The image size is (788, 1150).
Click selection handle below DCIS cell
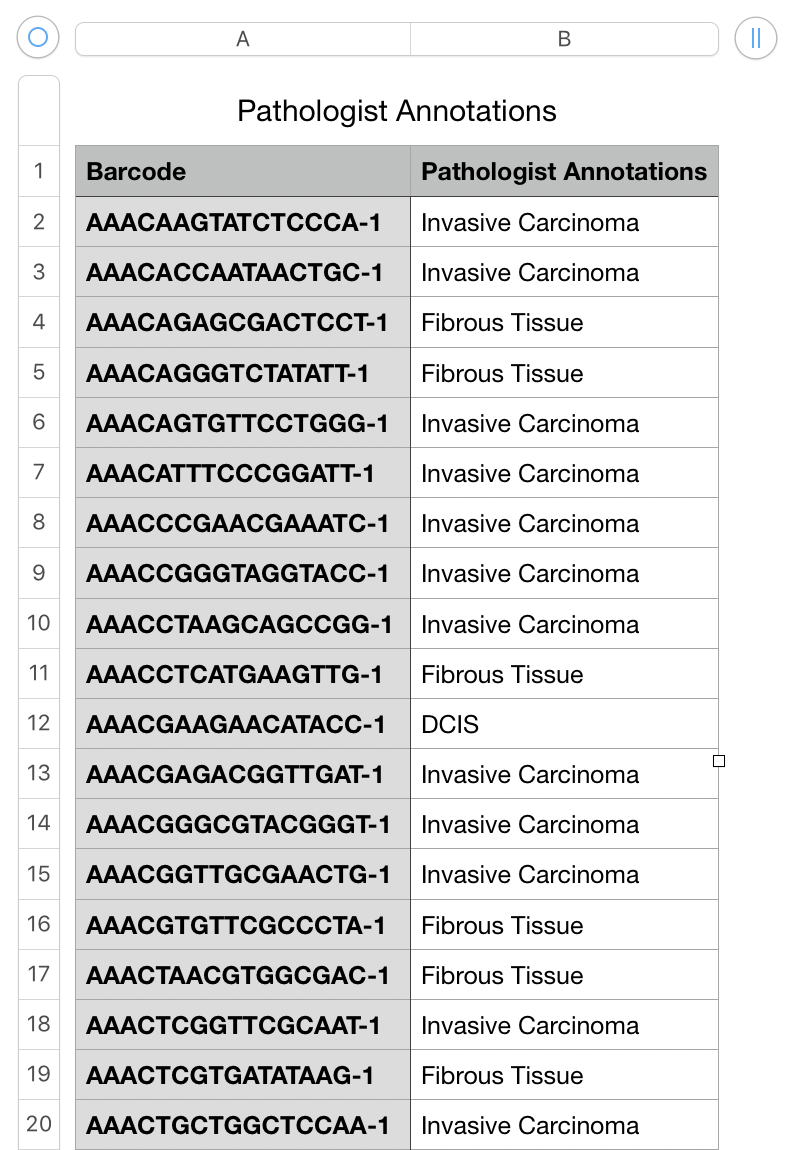click(x=719, y=761)
